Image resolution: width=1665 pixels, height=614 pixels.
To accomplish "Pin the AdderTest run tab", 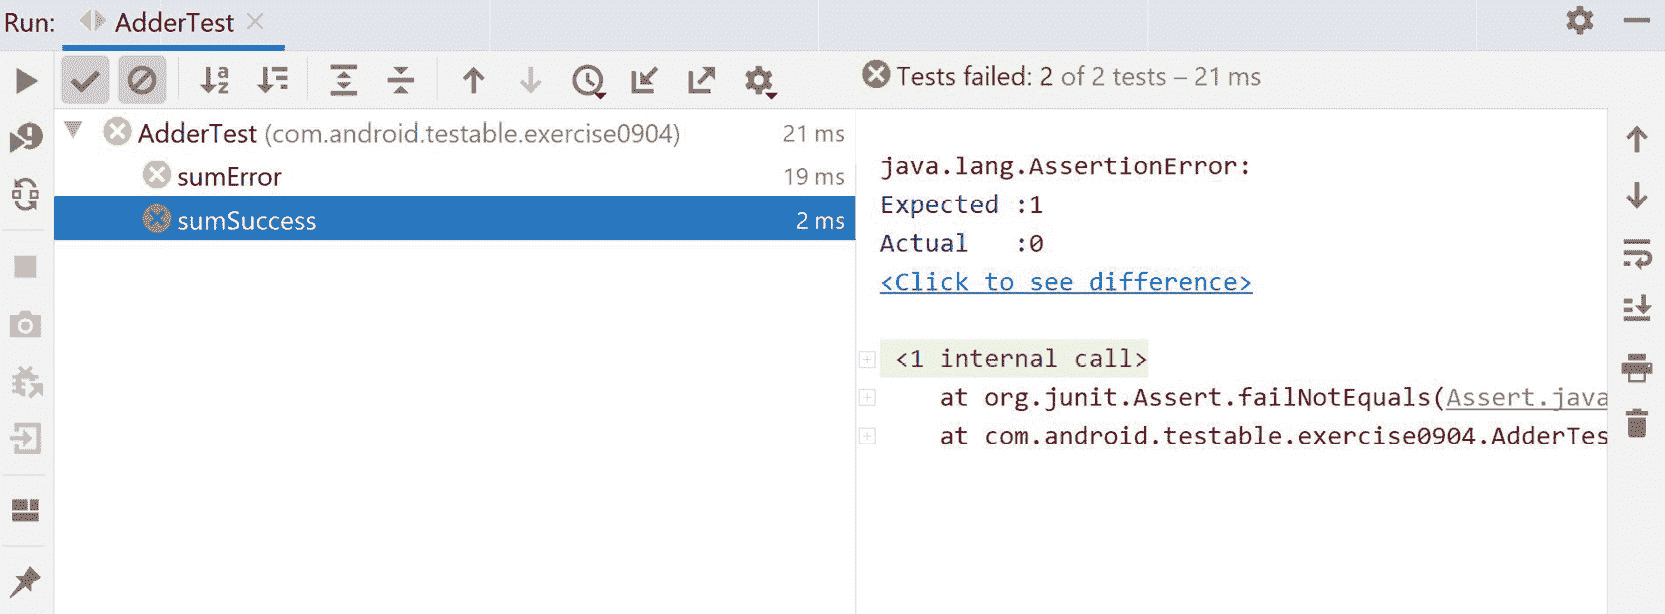I will [x=26, y=581].
